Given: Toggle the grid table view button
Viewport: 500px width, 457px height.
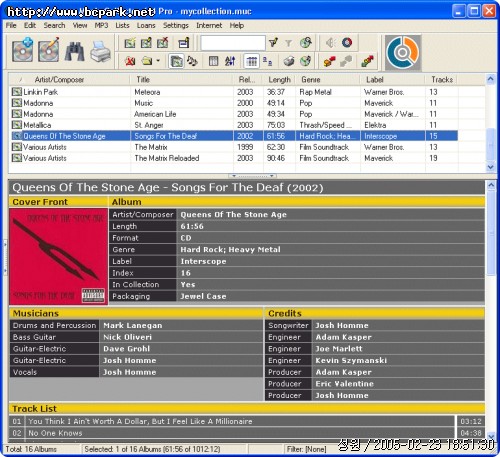Looking at the screenshot, I should pos(252,61).
